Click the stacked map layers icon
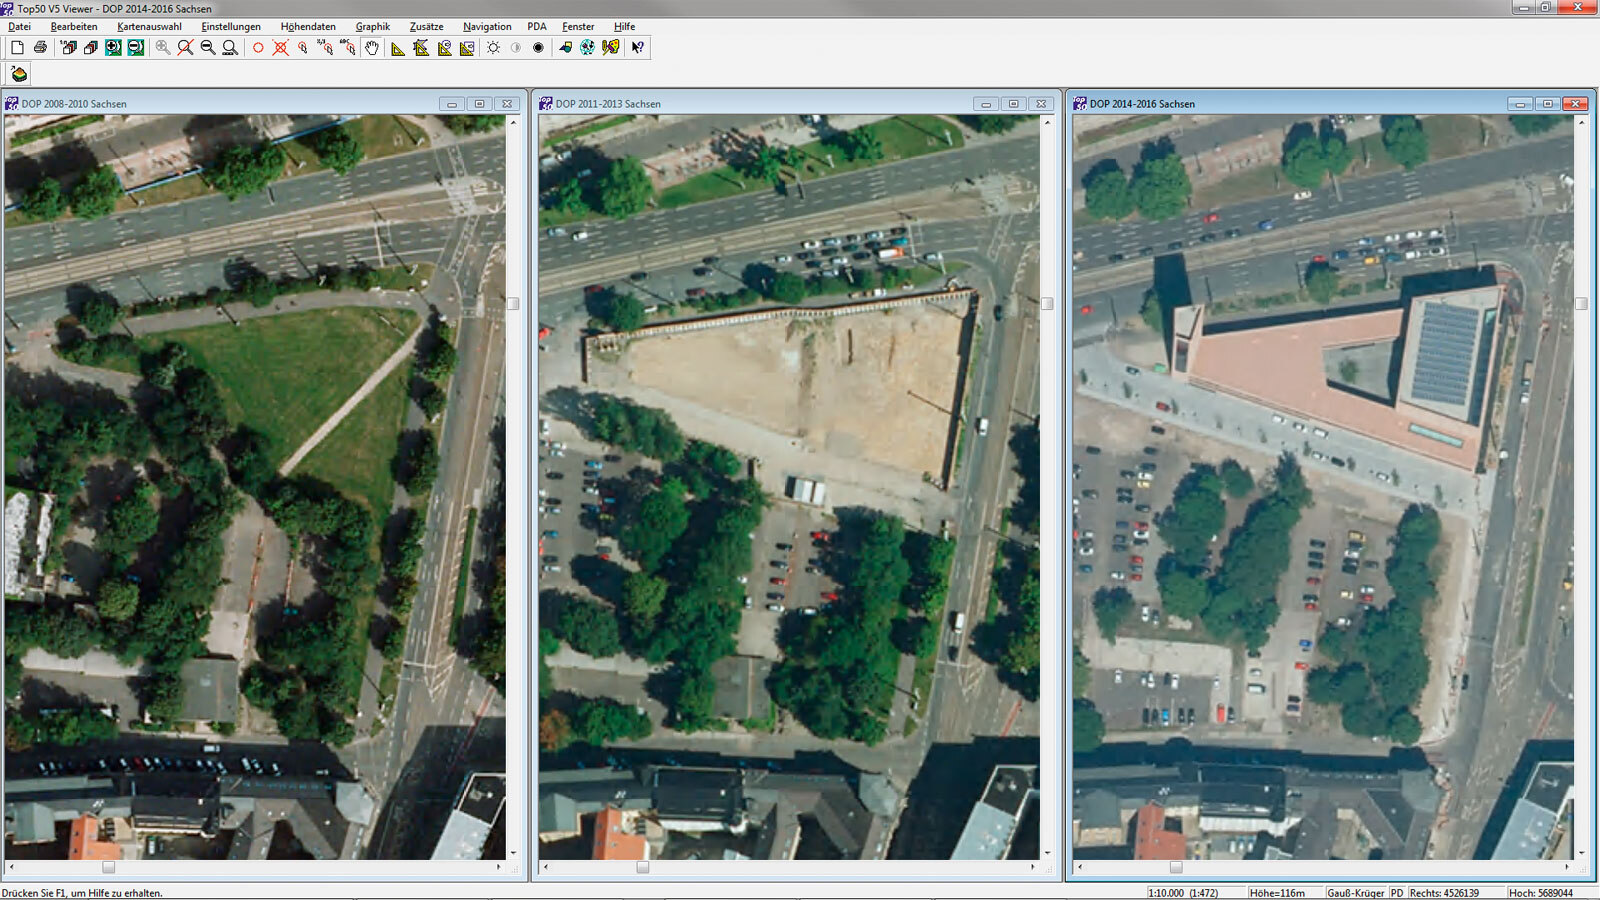 click(91, 47)
